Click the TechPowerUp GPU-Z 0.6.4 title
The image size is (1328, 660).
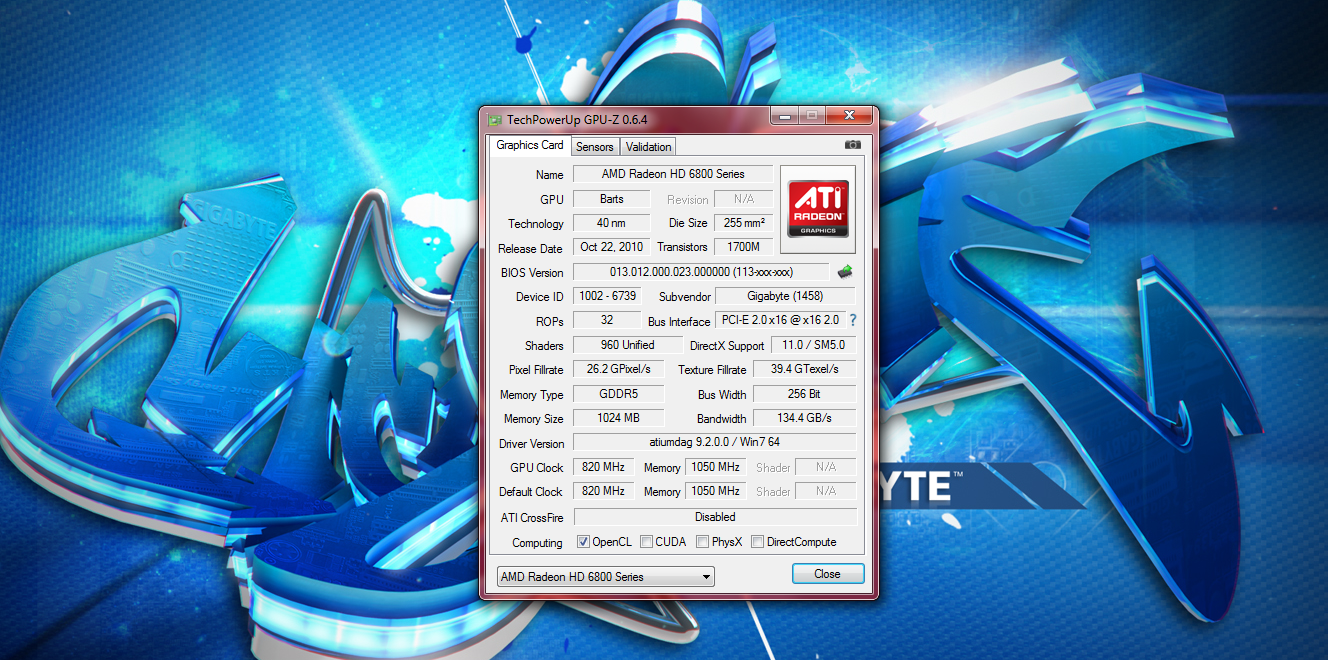[577, 120]
